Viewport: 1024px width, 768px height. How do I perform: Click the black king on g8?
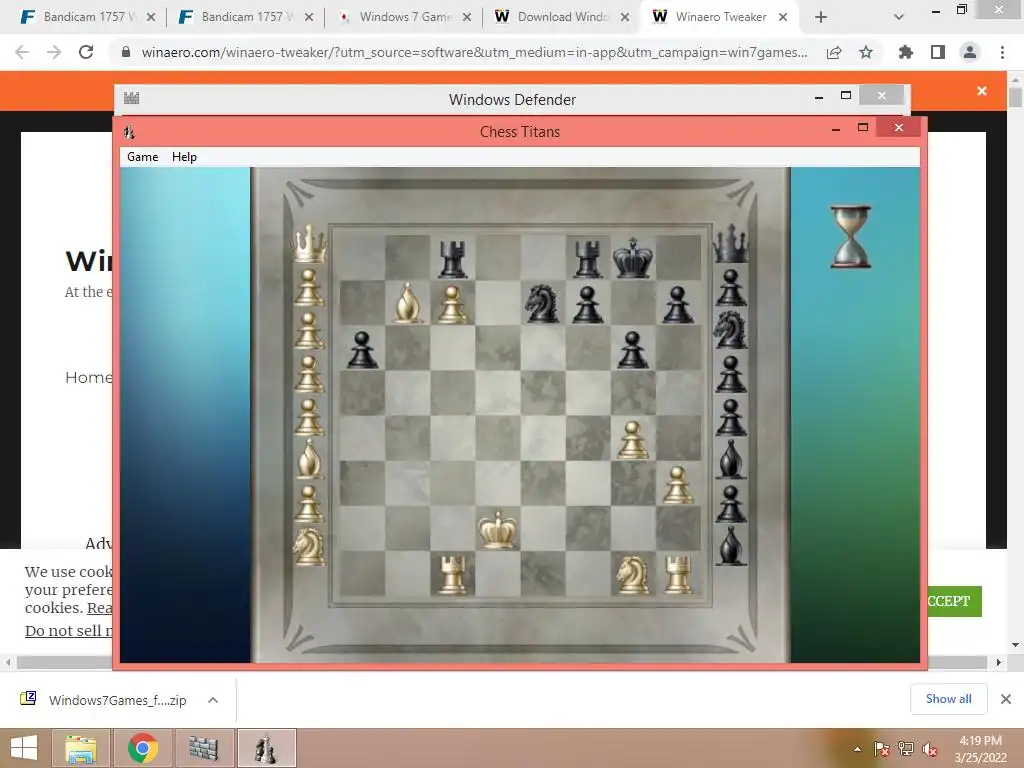point(633,257)
